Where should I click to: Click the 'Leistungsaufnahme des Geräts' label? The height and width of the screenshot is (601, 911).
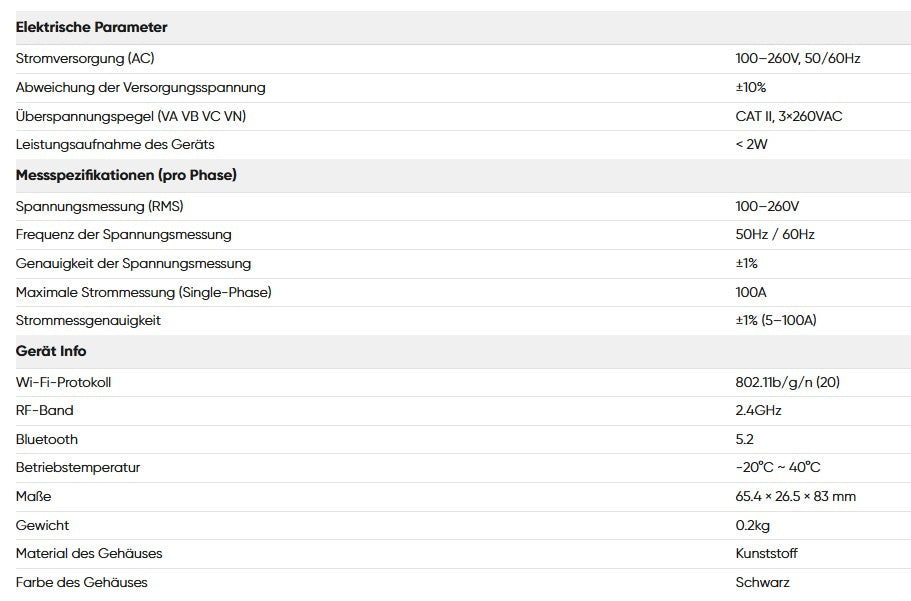point(115,145)
